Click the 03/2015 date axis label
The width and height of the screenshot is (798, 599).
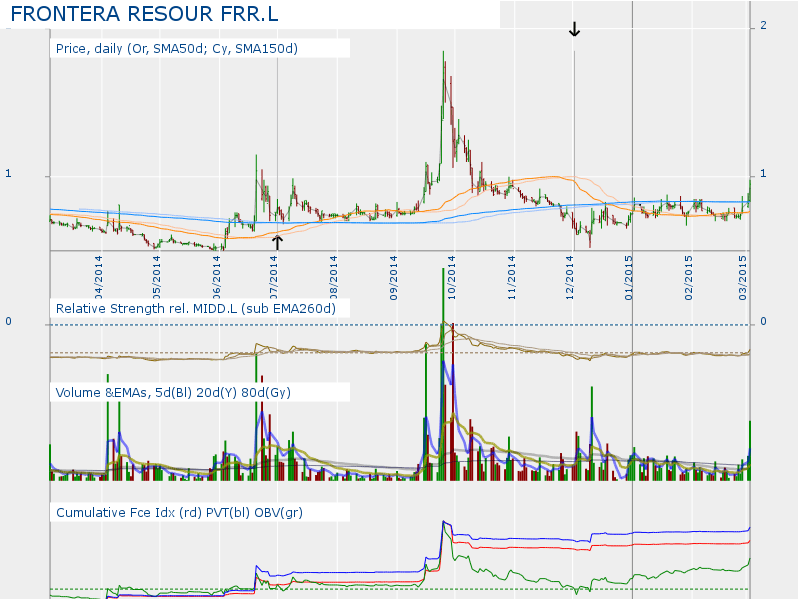point(743,278)
